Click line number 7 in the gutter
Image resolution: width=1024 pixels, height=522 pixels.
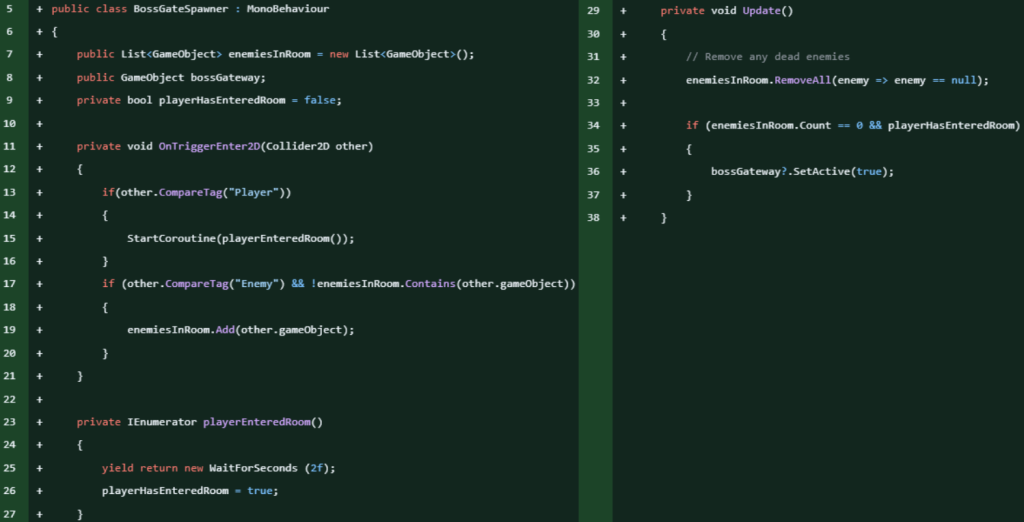tap(8, 55)
